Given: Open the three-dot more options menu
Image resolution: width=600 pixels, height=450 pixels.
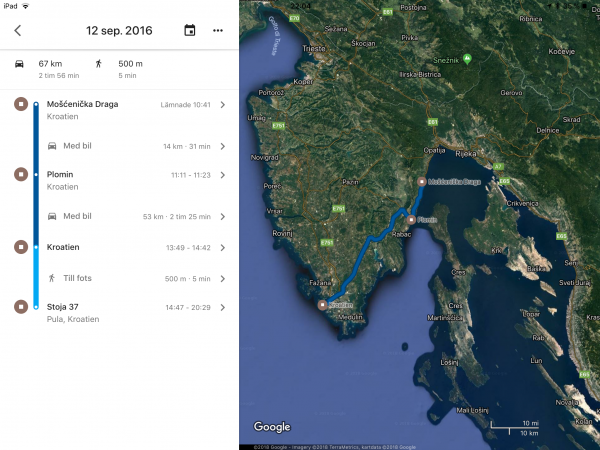Looking at the screenshot, I should [218, 30].
